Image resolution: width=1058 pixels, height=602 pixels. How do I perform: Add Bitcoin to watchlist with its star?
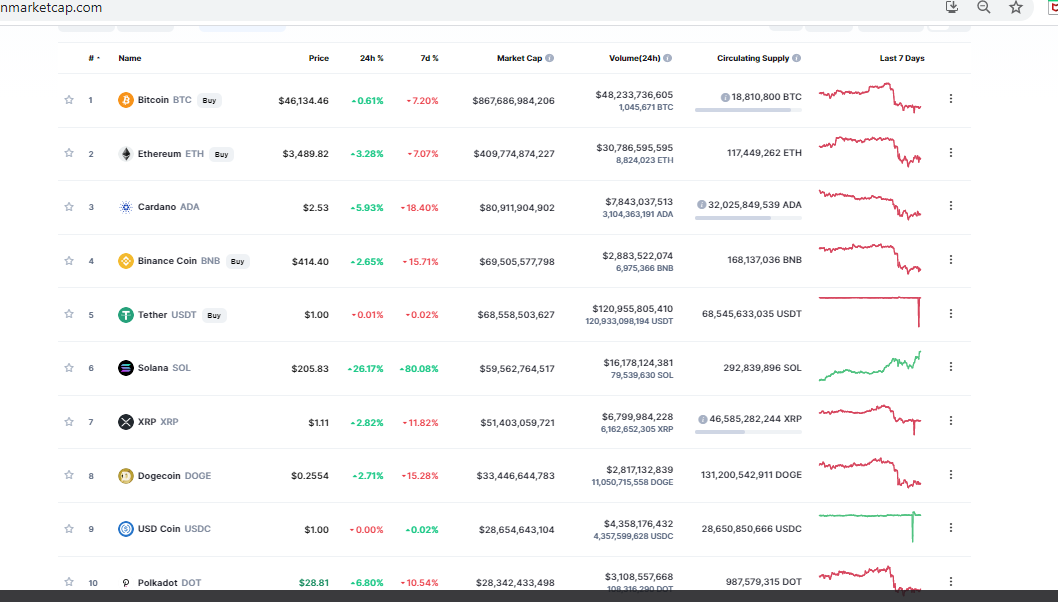(x=69, y=100)
